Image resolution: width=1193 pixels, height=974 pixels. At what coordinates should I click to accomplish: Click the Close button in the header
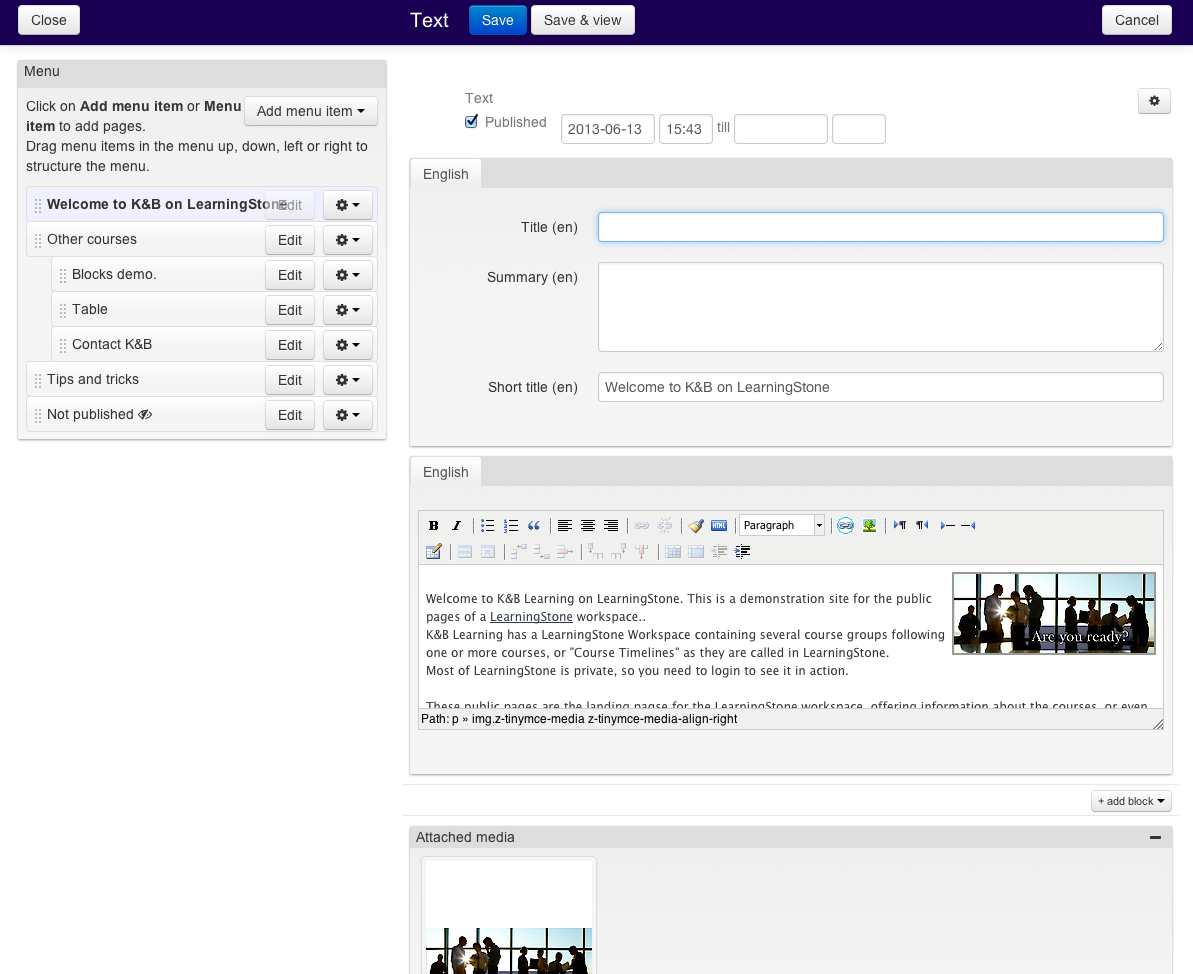click(x=49, y=21)
